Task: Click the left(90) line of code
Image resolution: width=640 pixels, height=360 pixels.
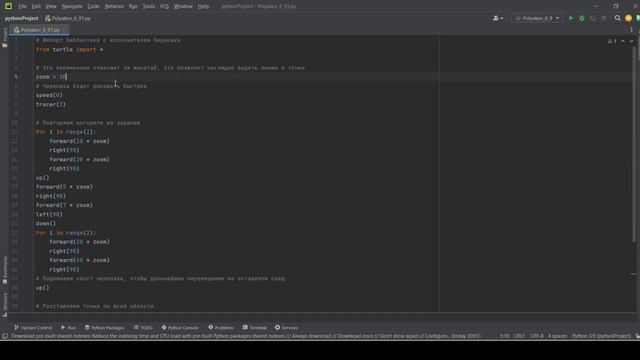Action: [x=49, y=214]
